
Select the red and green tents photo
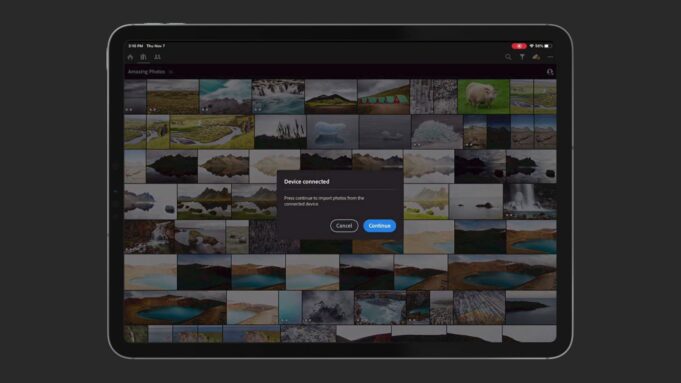point(383,96)
